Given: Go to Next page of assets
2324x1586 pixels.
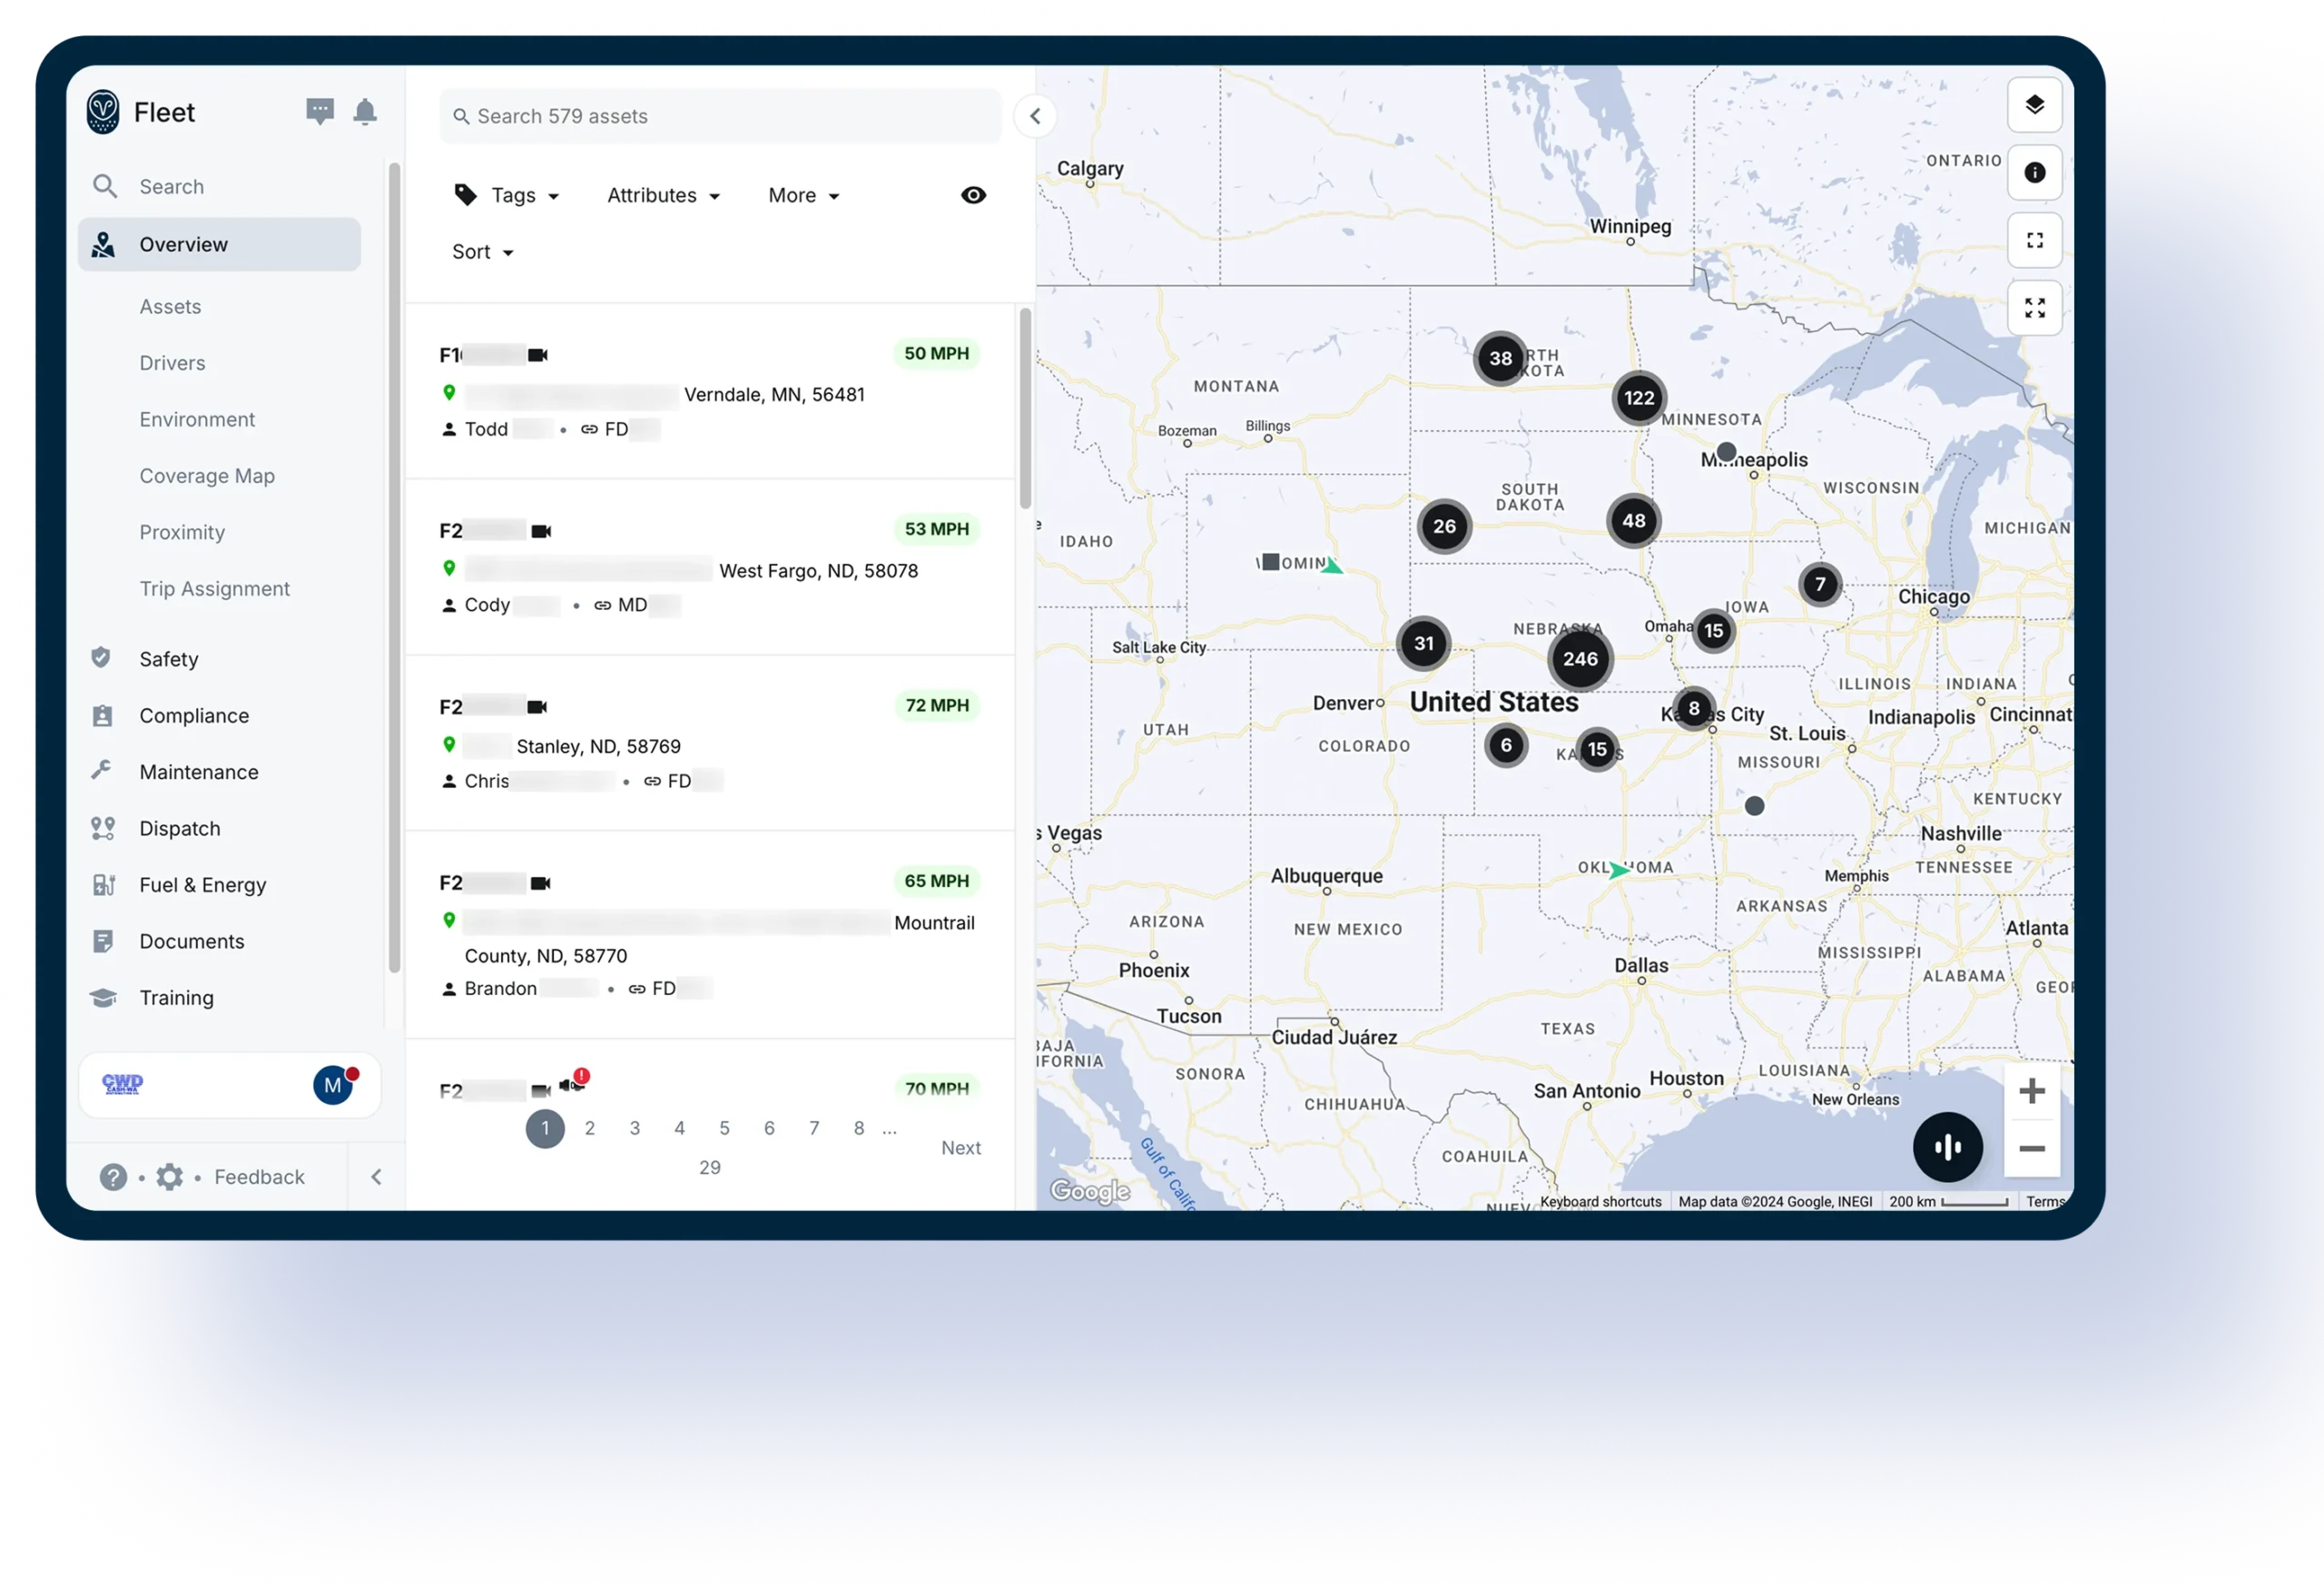Looking at the screenshot, I should 960,1148.
